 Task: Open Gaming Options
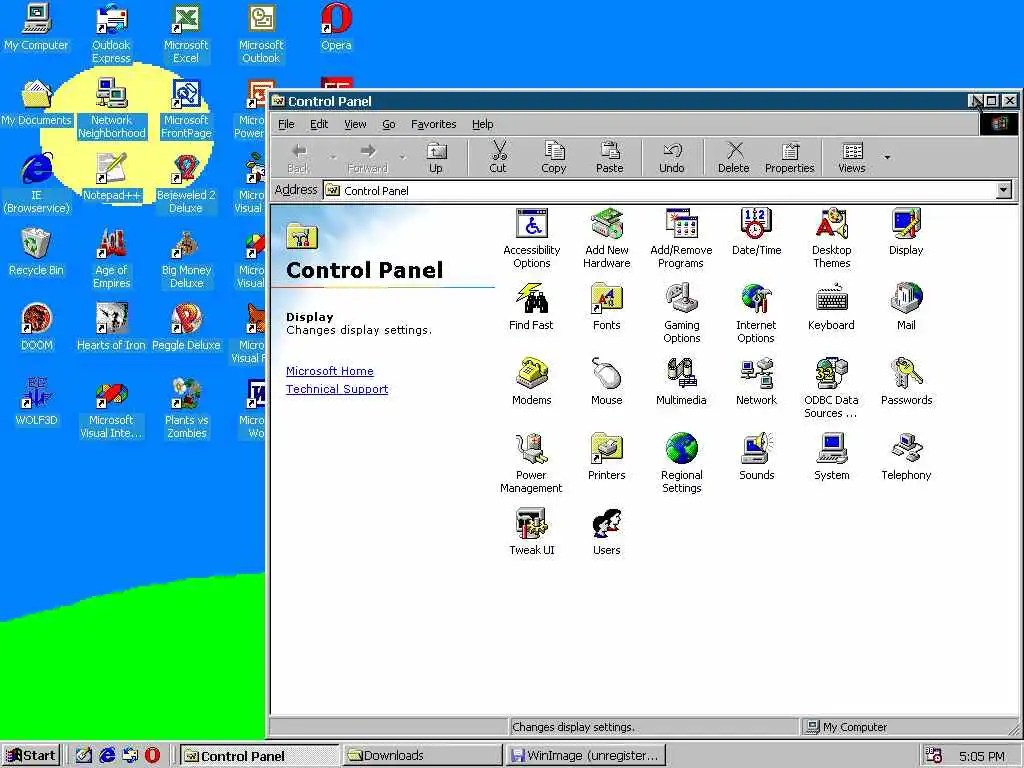pyautogui.click(x=682, y=313)
